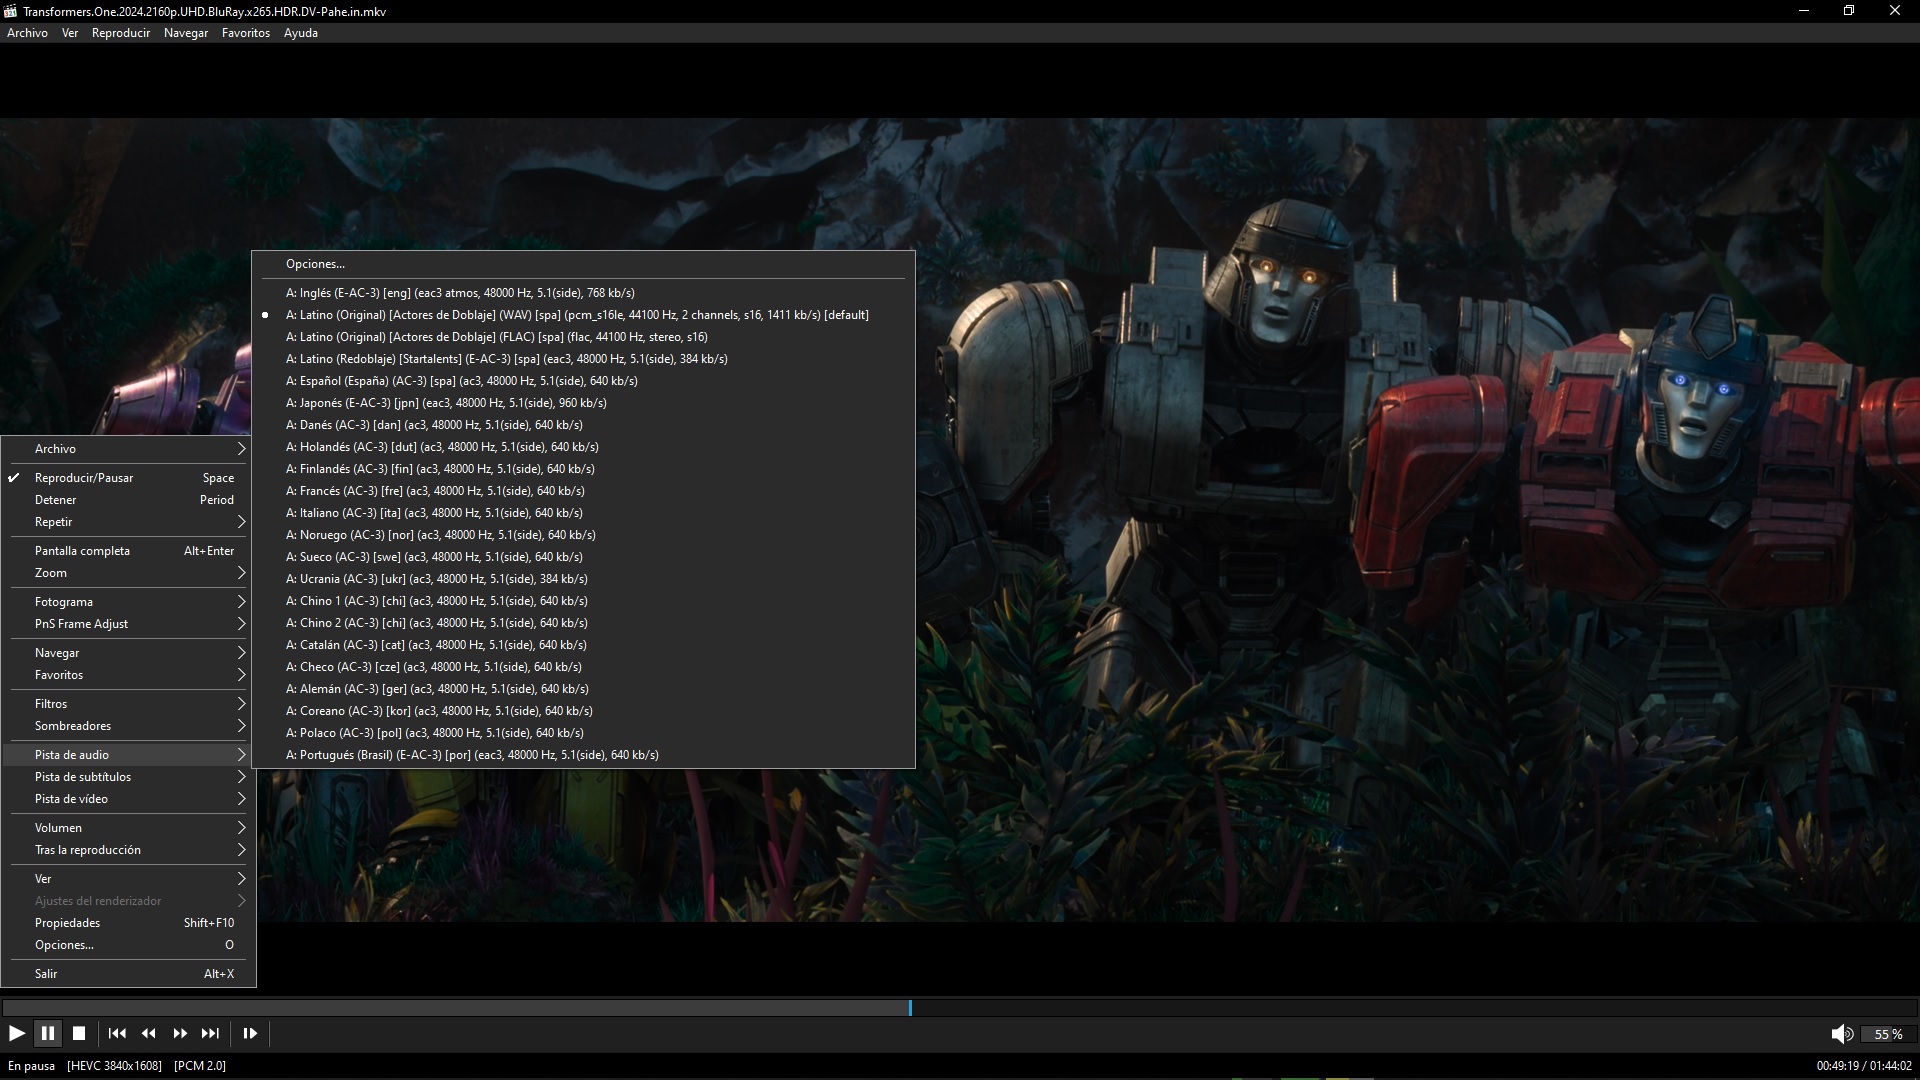Select the Catalán (AC-3) audio track

tap(583, 645)
